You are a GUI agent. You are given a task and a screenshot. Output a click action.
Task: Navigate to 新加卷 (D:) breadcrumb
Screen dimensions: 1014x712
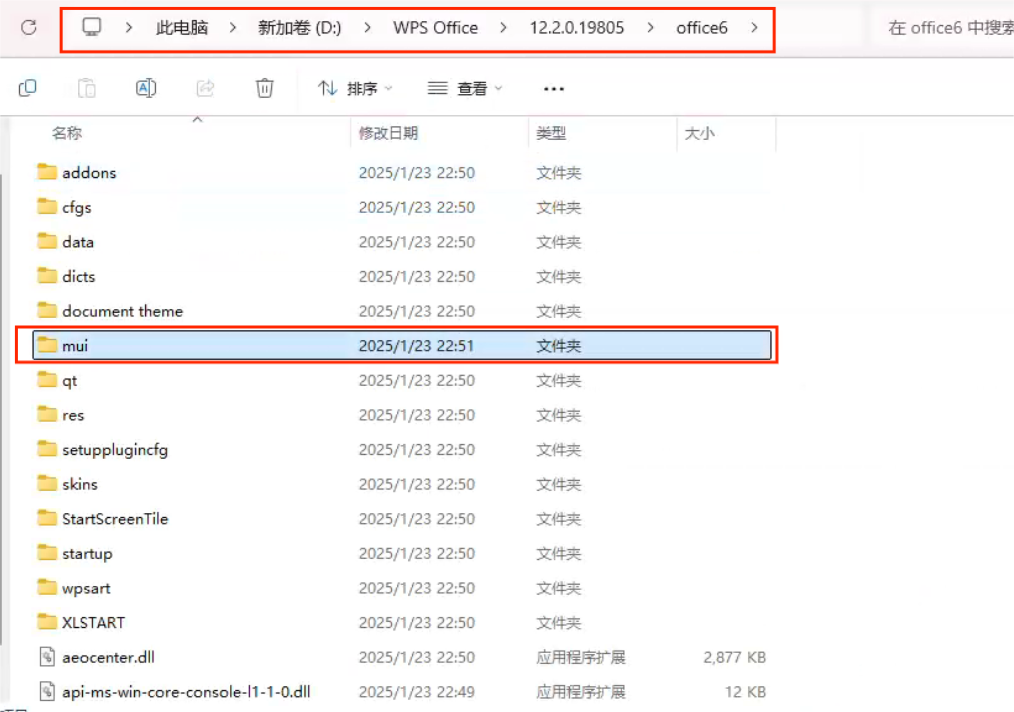(299, 28)
